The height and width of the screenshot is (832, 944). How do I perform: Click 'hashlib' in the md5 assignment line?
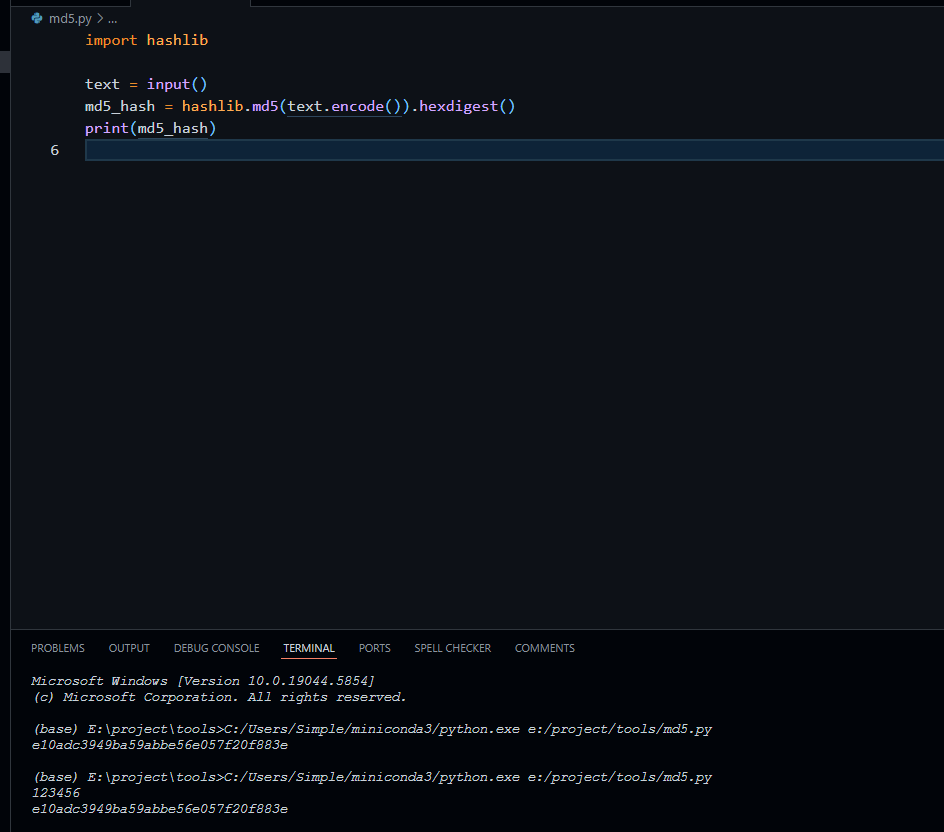coord(213,107)
